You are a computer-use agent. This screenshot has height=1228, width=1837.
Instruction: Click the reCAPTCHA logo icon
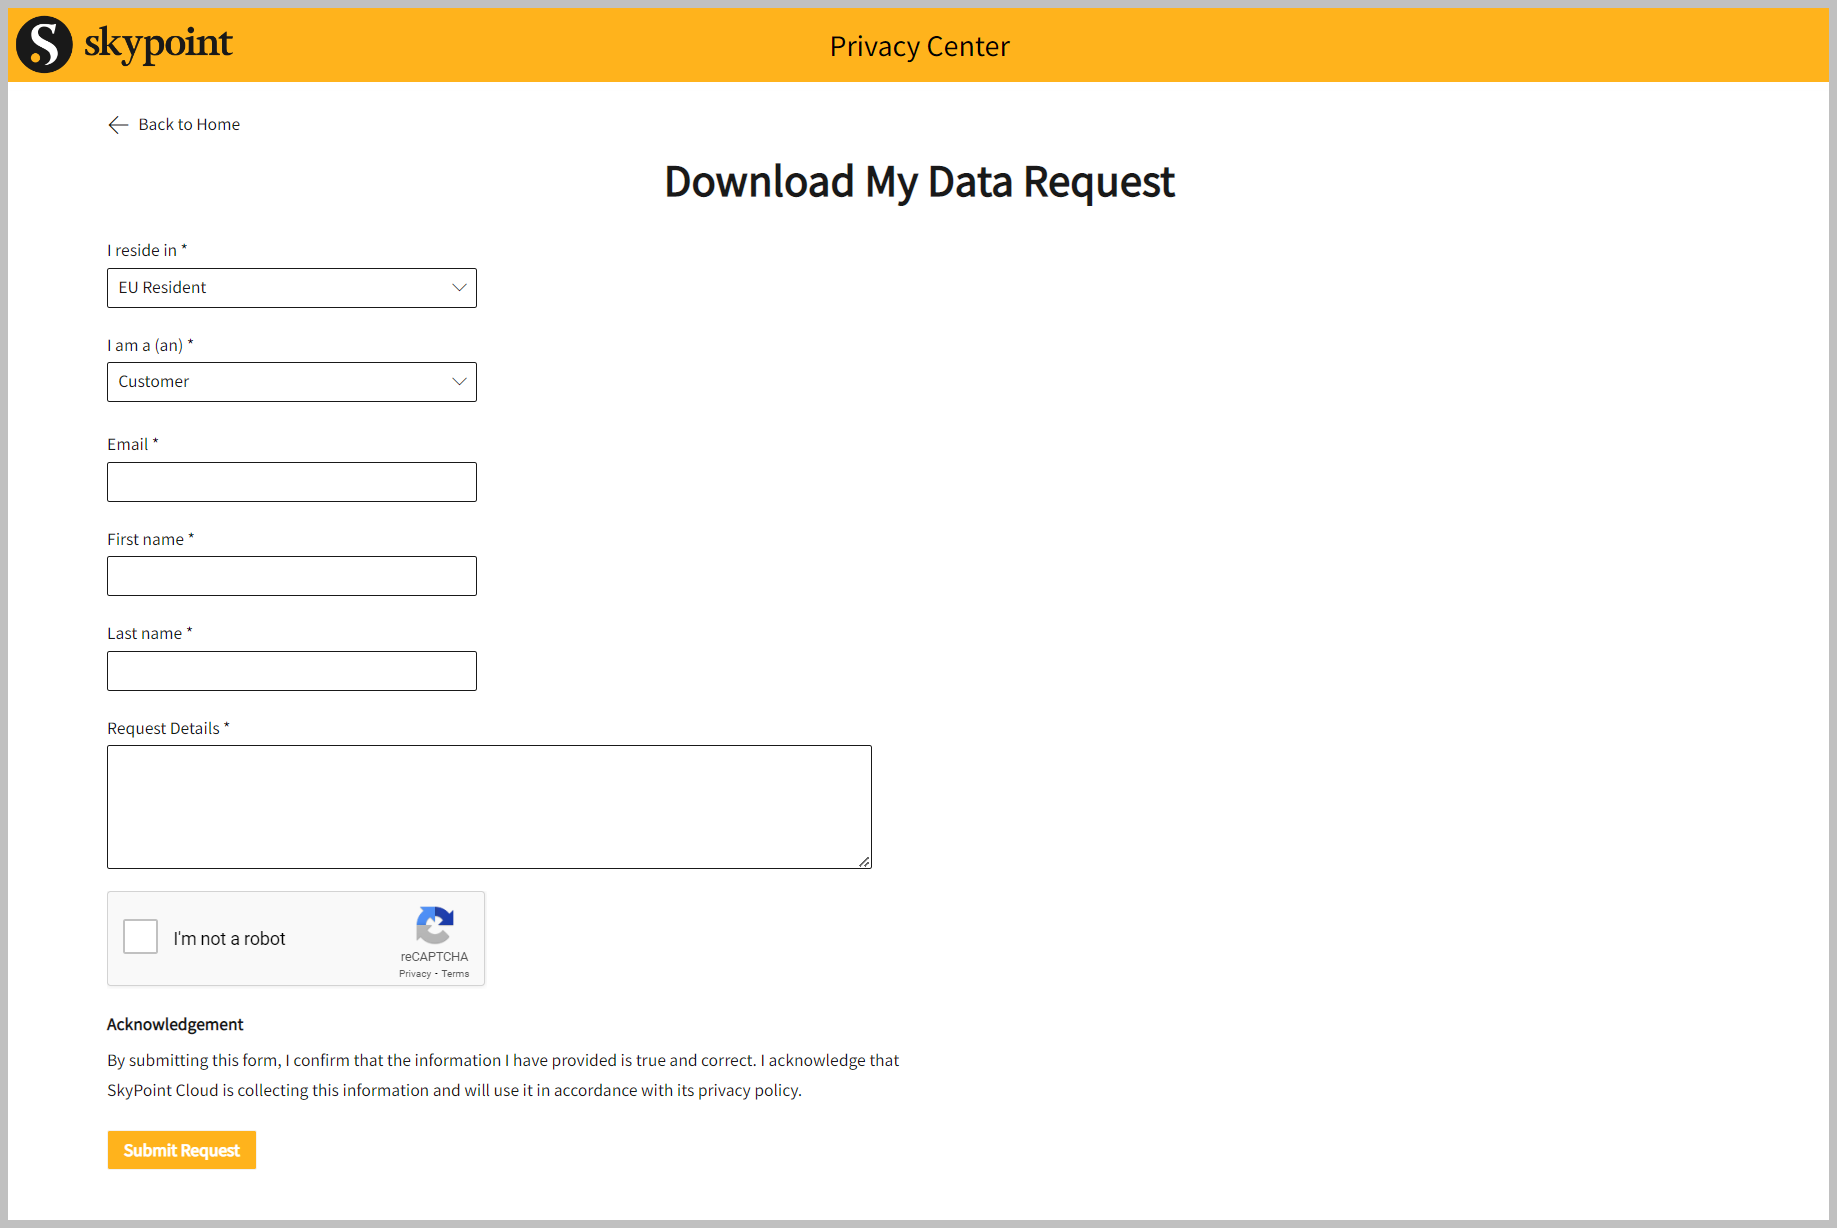[x=435, y=925]
